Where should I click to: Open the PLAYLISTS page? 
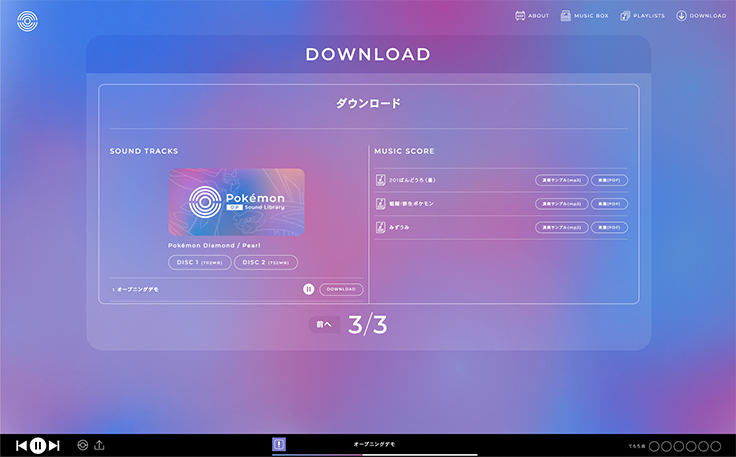pyautogui.click(x=642, y=15)
